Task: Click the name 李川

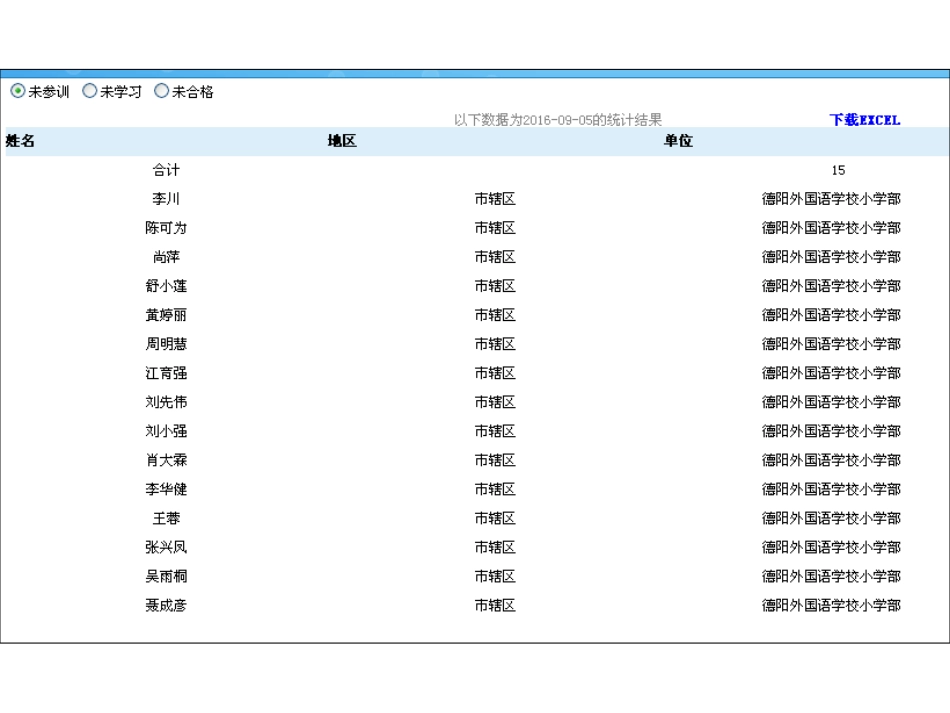Action: [166, 199]
